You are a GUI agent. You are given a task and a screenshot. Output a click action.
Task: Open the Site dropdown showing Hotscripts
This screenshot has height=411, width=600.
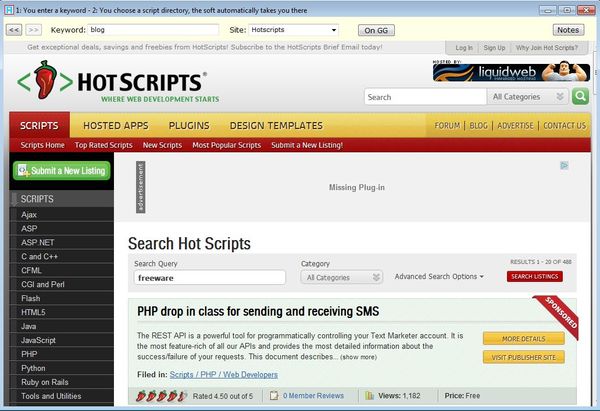(293, 30)
